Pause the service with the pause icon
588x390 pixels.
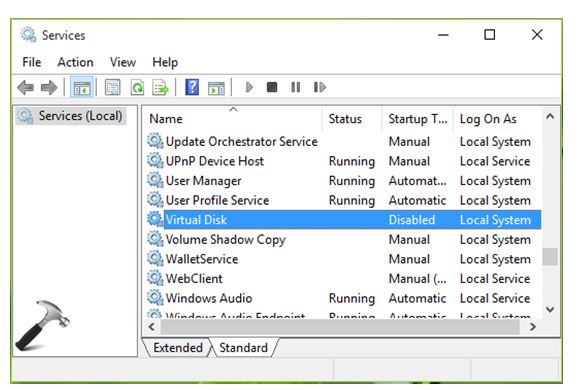[x=296, y=87]
